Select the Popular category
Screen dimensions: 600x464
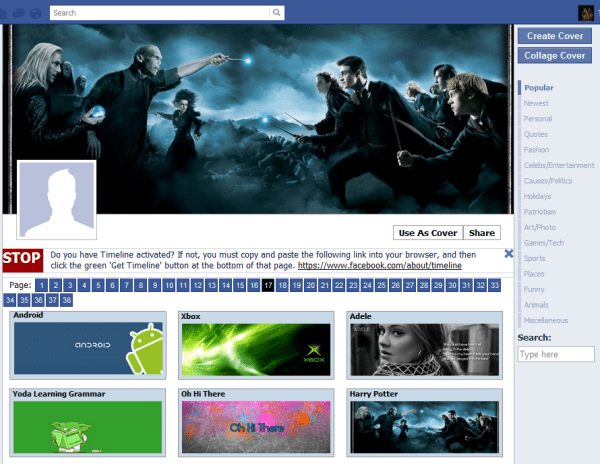pyautogui.click(x=538, y=88)
